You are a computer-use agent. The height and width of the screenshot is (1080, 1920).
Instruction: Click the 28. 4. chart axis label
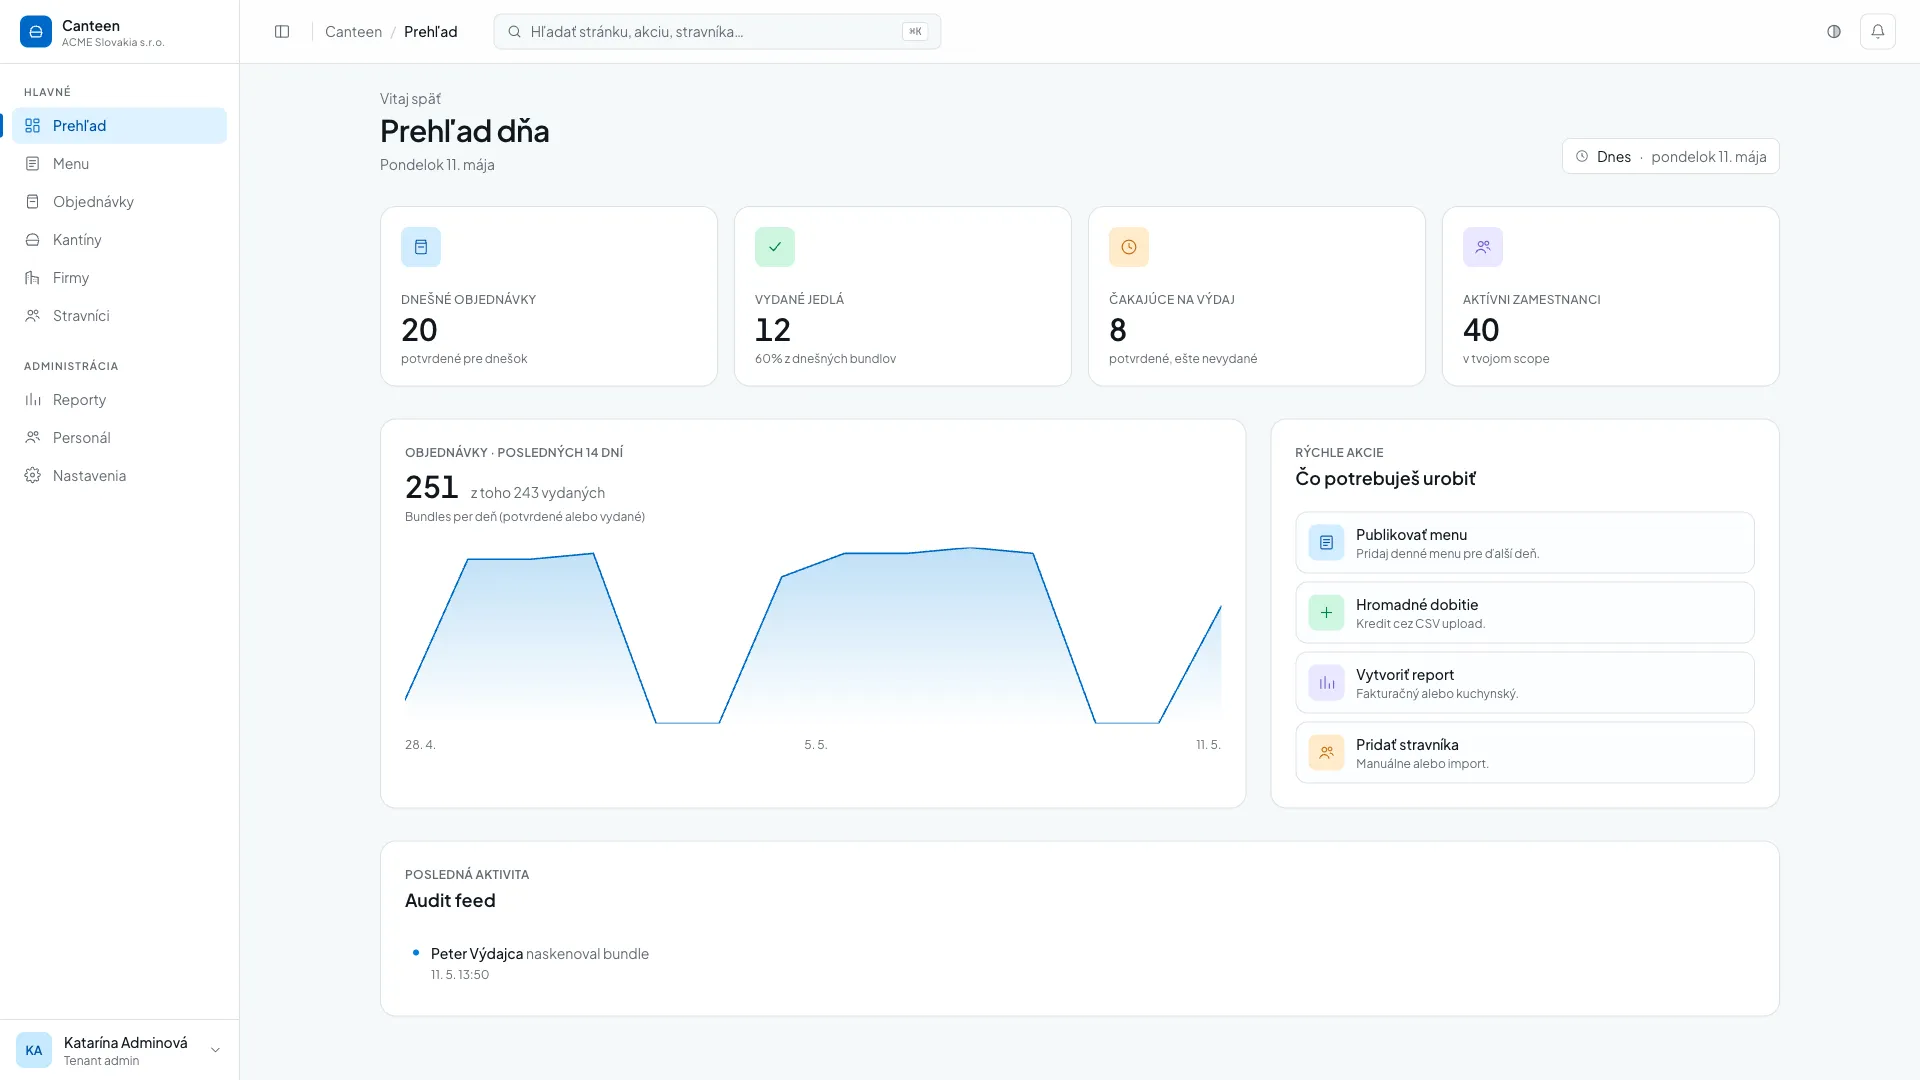click(420, 745)
